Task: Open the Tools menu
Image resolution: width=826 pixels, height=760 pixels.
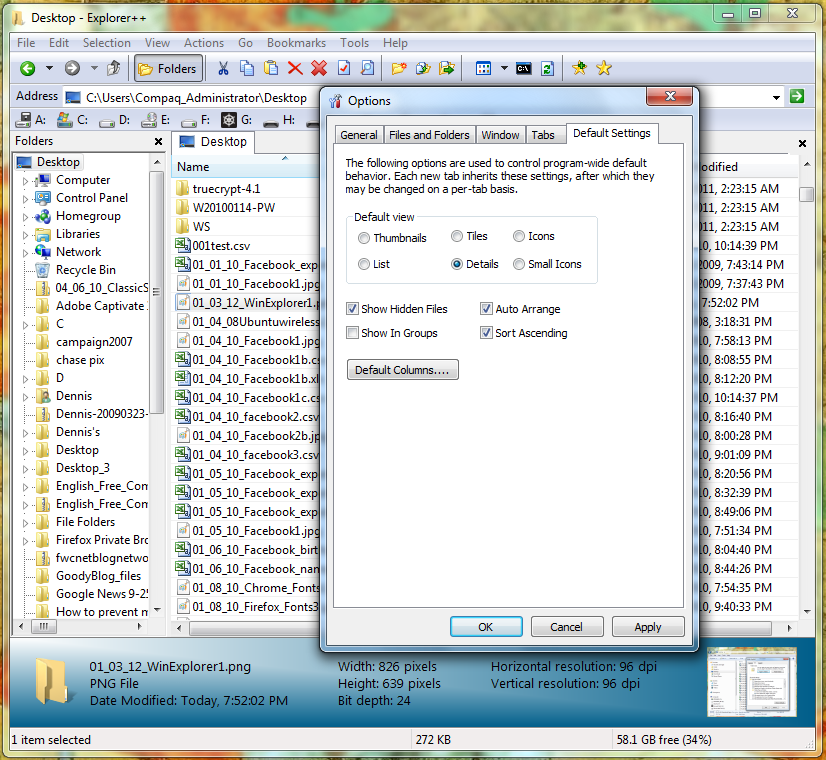Action: [x=354, y=43]
